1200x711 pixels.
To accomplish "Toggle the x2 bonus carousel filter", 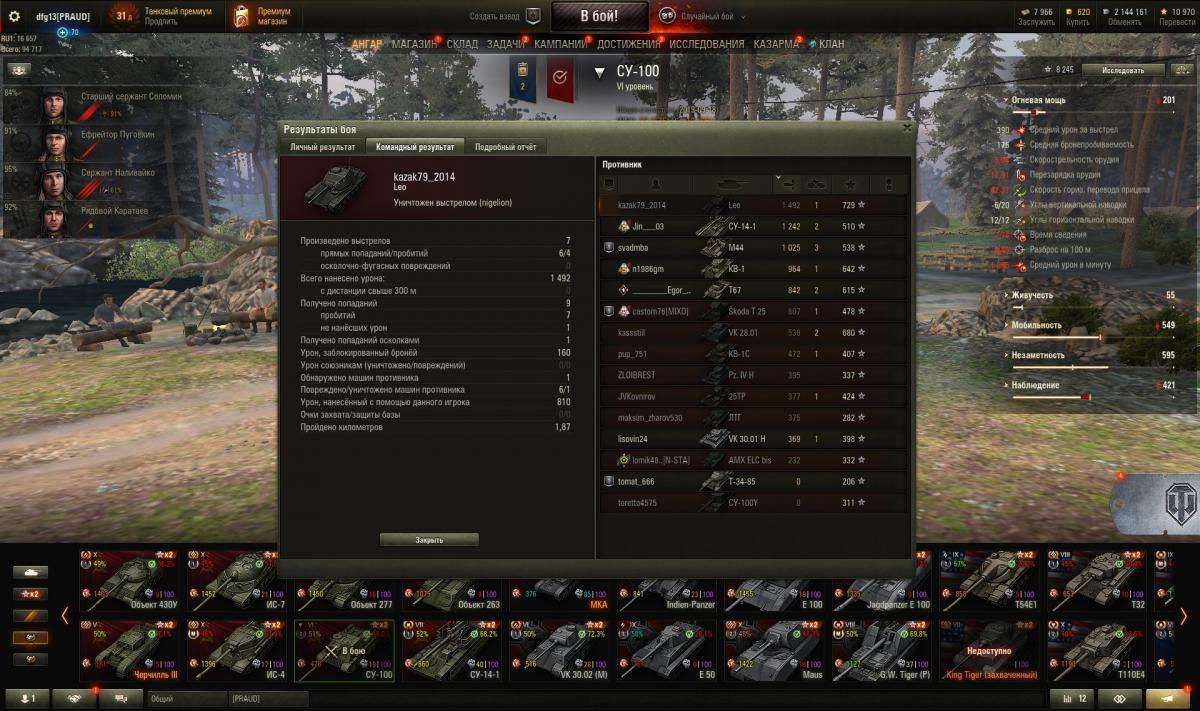I will (30, 594).
